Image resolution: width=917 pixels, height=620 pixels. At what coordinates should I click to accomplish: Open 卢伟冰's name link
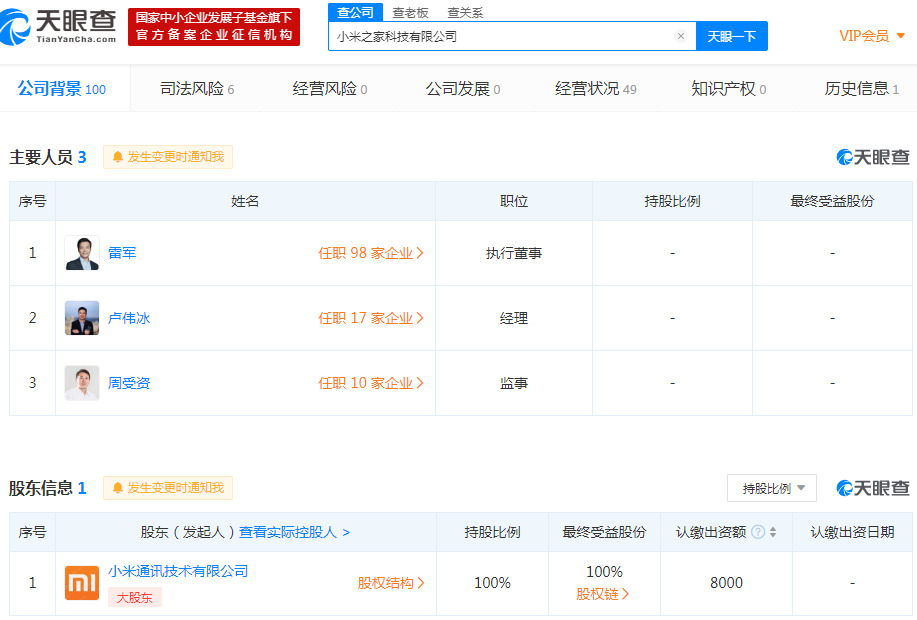[x=129, y=318]
